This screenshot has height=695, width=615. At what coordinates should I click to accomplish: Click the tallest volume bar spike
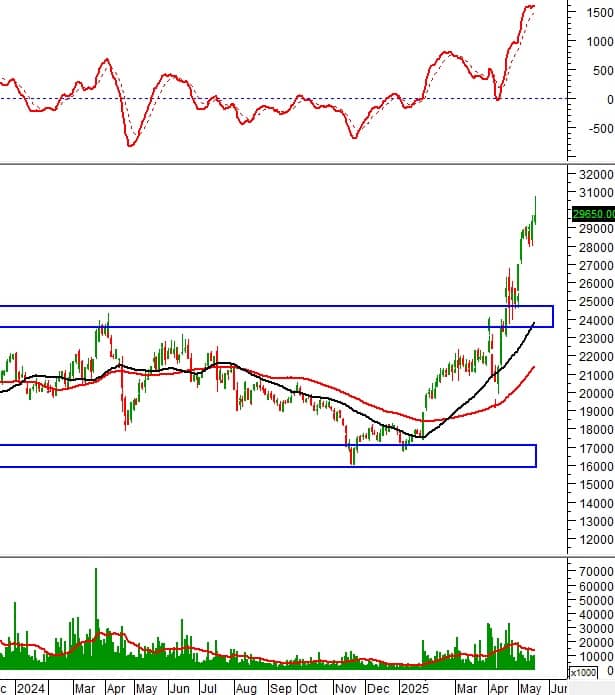(x=96, y=618)
